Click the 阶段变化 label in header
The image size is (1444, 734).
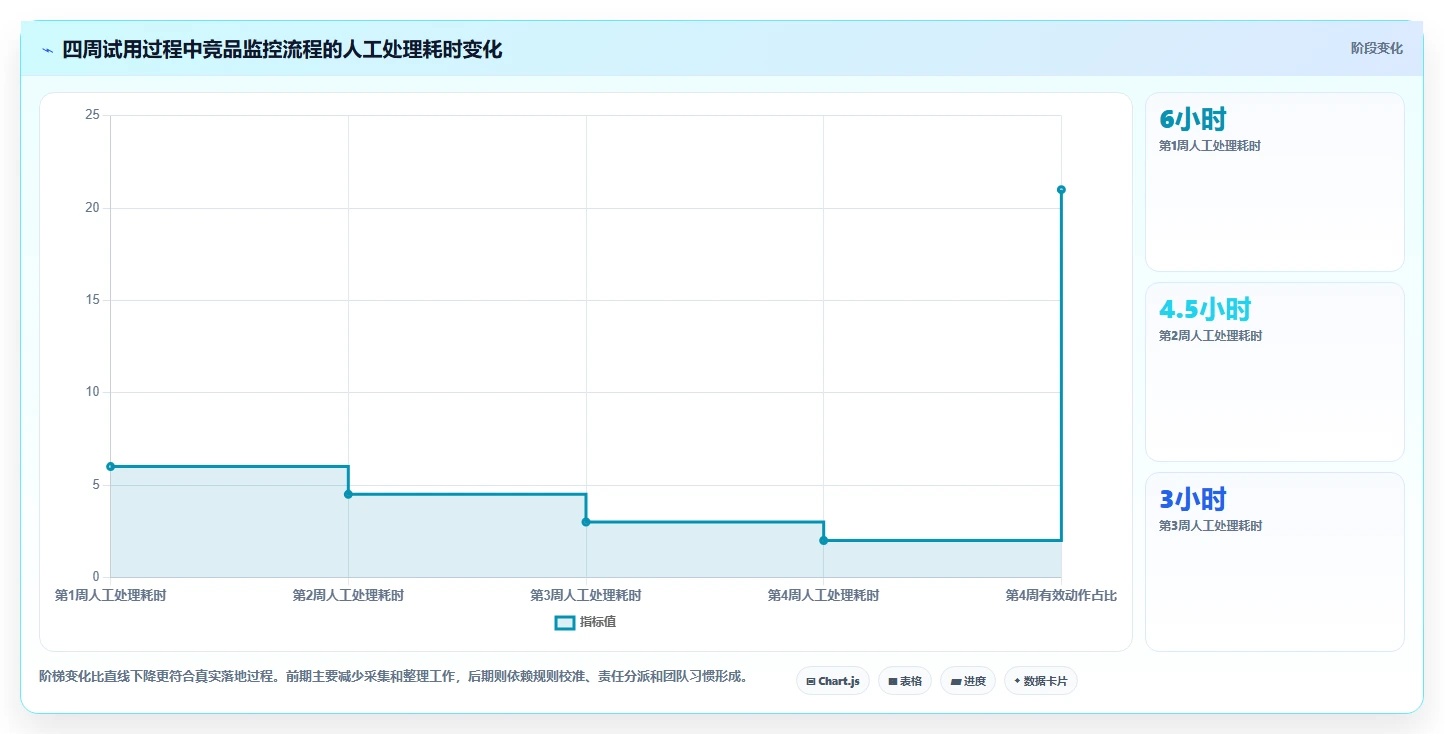click(1376, 48)
